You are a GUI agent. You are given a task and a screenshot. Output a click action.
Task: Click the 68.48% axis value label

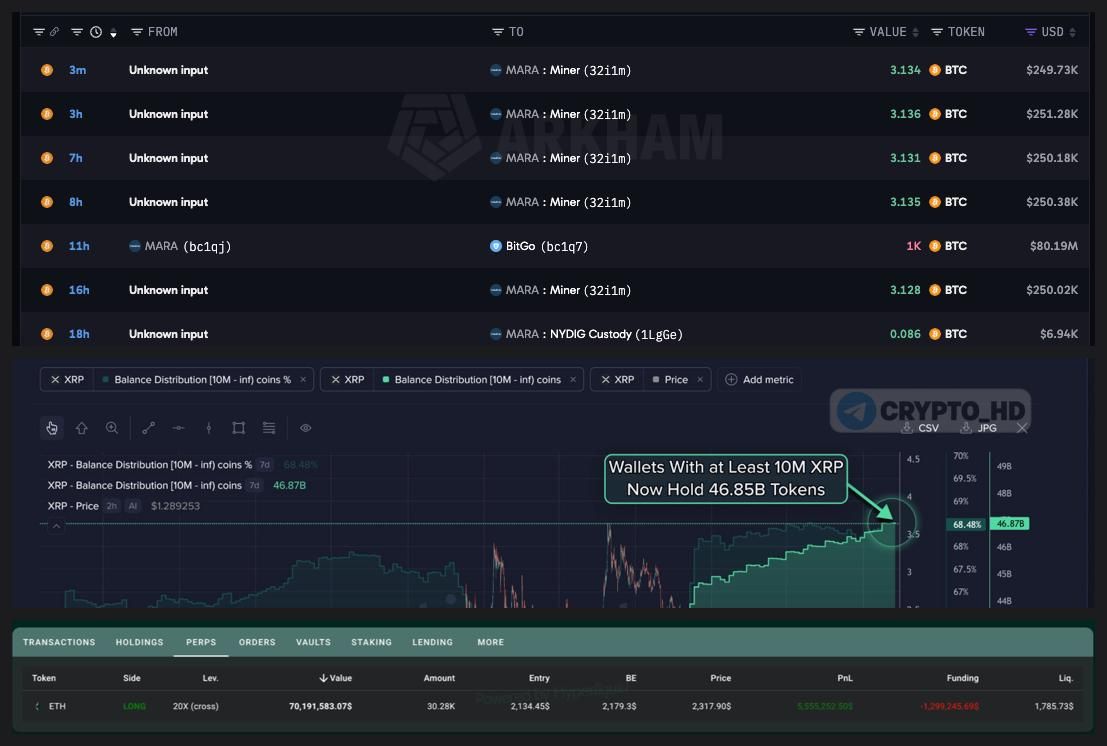(967, 524)
